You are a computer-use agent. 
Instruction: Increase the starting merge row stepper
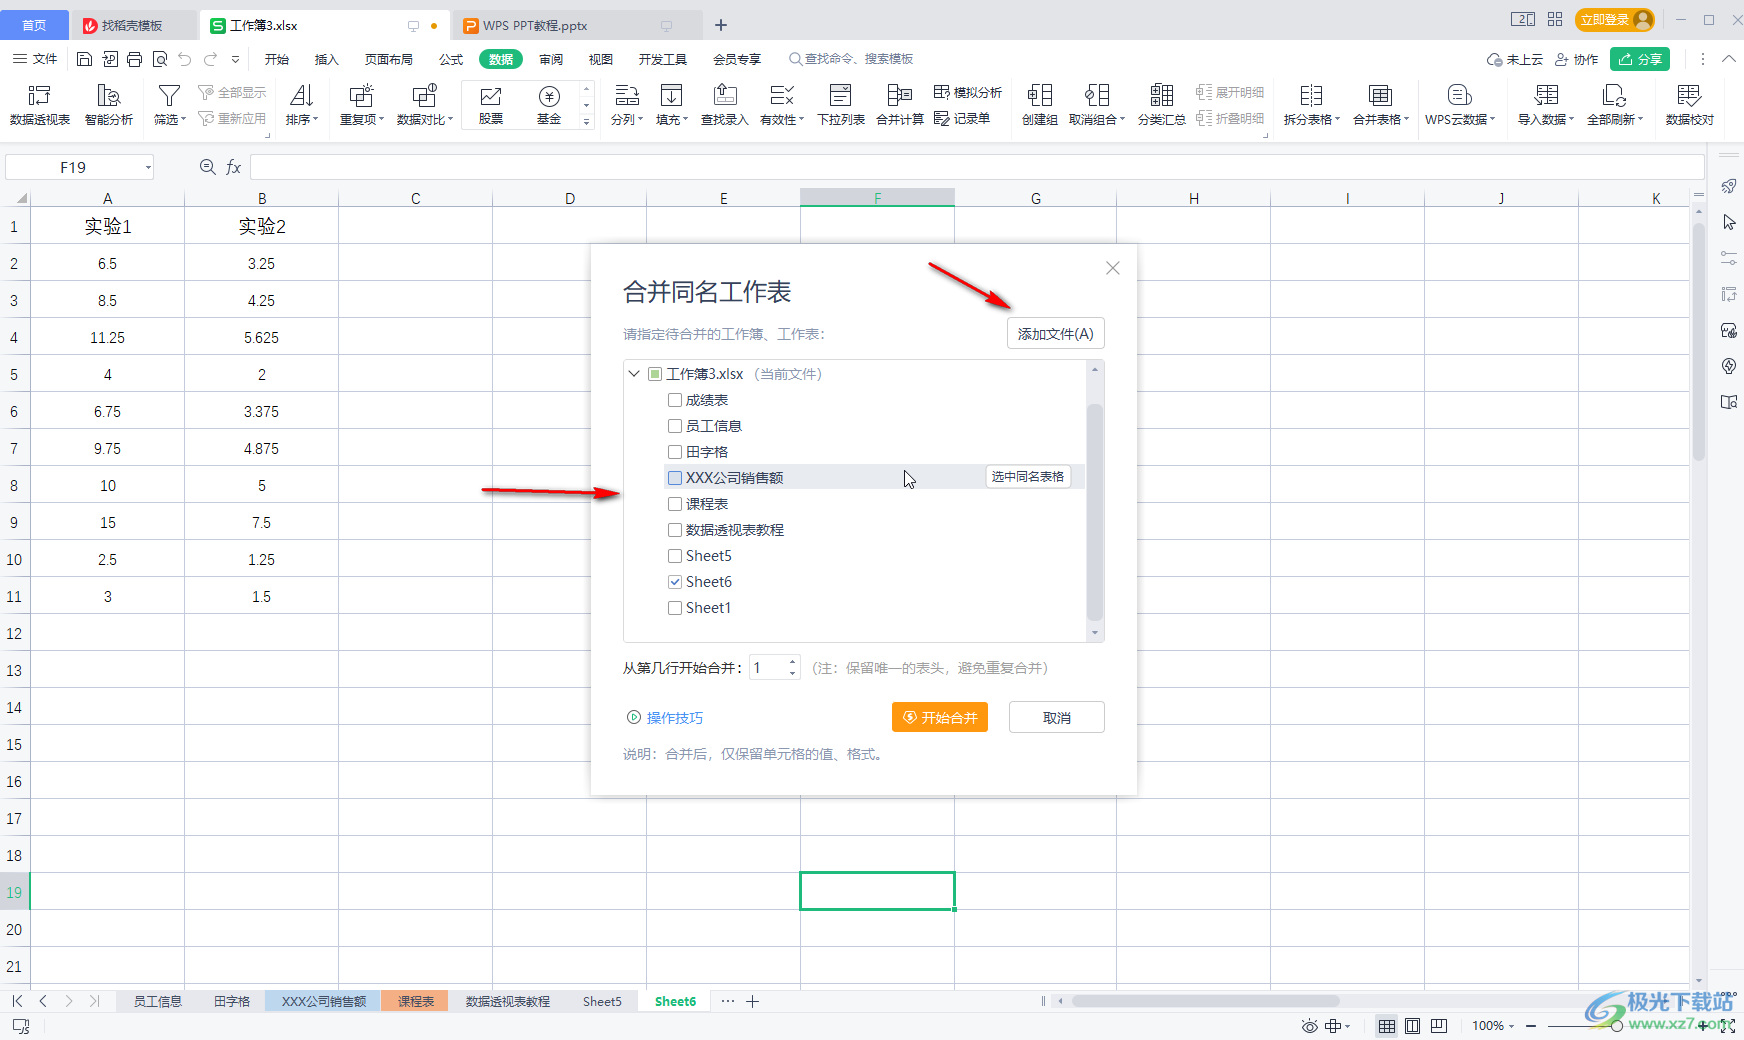click(793, 661)
